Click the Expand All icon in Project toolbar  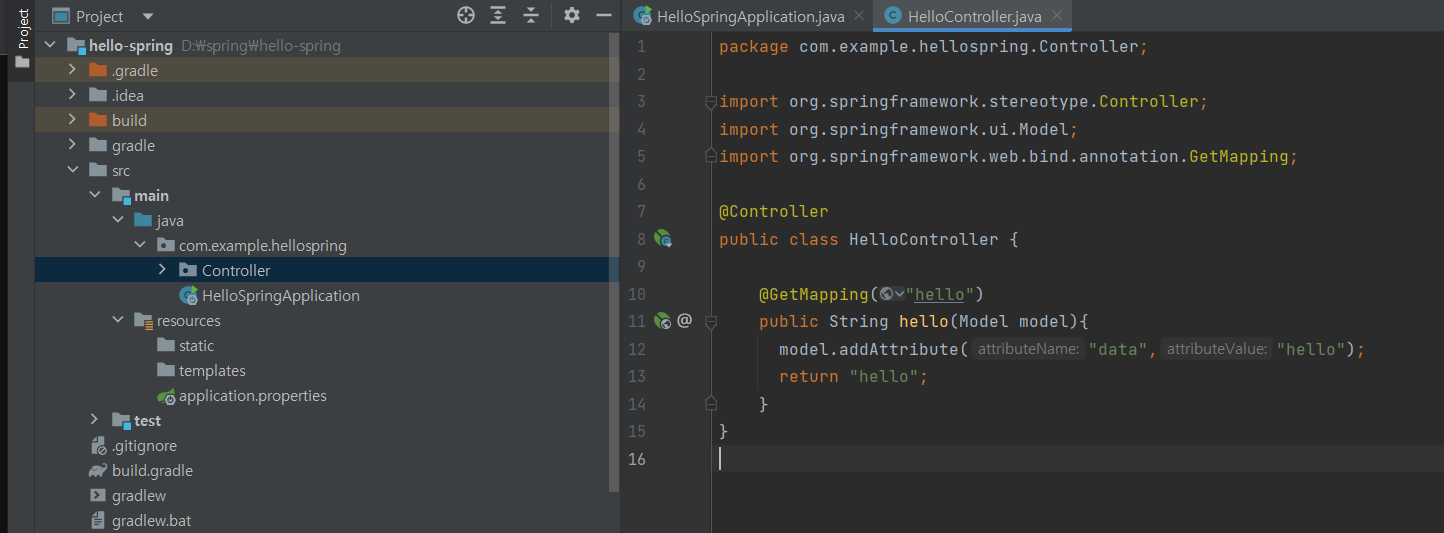pos(498,15)
